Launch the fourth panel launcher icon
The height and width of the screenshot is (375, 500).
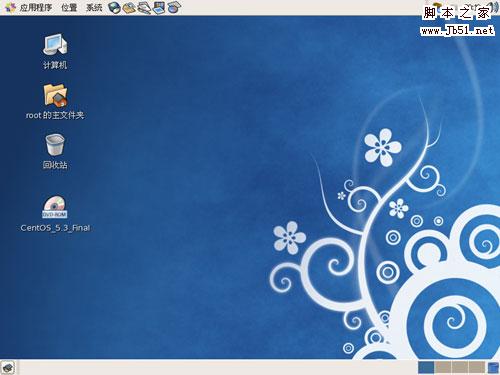(x=159, y=7)
